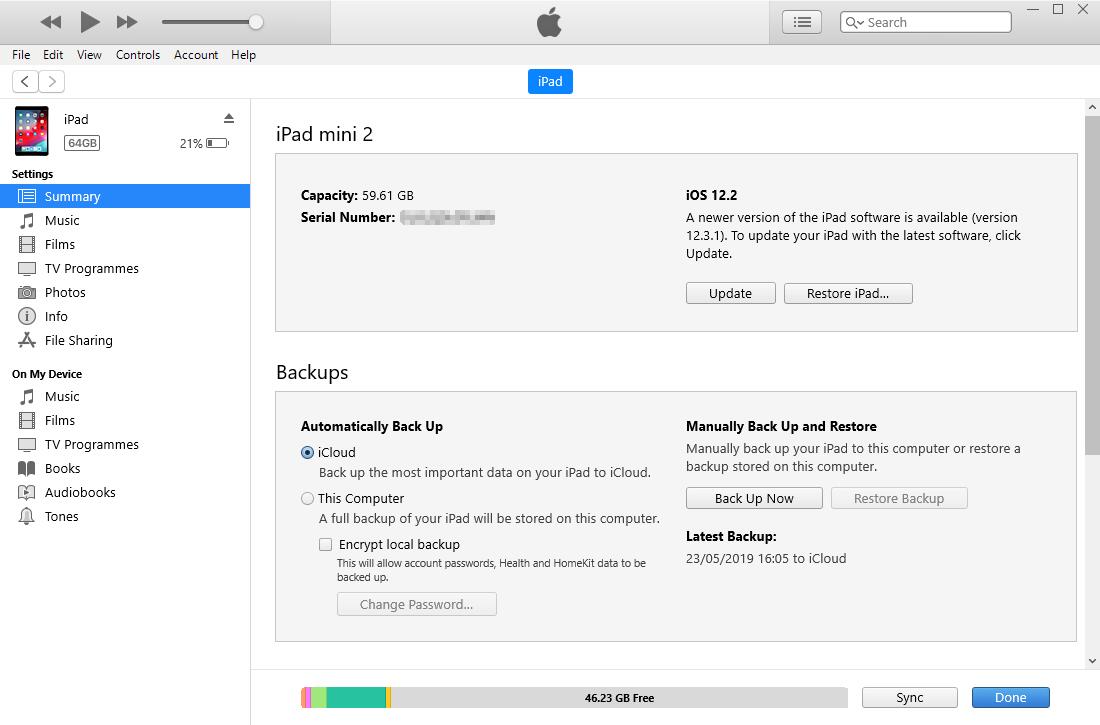This screenshot has width=1100, height=725.
Task: Go back with the left chevron
Action: [x=25, y=81]
